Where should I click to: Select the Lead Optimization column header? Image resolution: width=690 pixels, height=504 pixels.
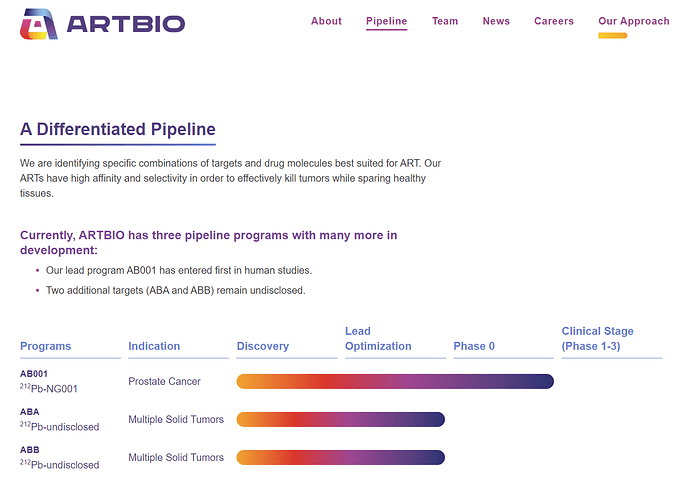(378, 338)
